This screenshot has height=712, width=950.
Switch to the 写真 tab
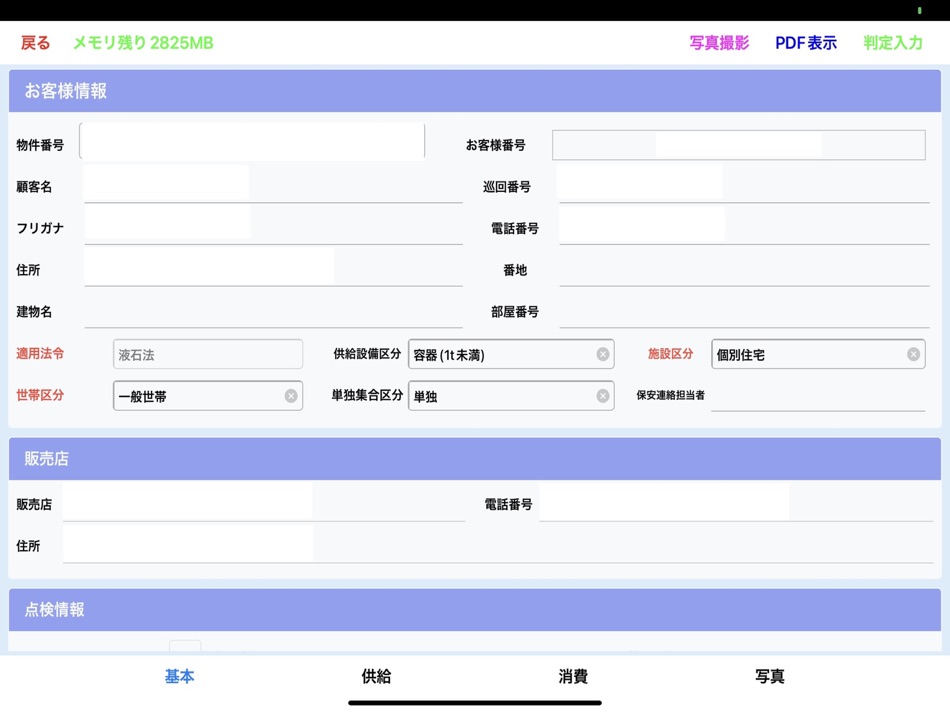(x=770, y=676)
